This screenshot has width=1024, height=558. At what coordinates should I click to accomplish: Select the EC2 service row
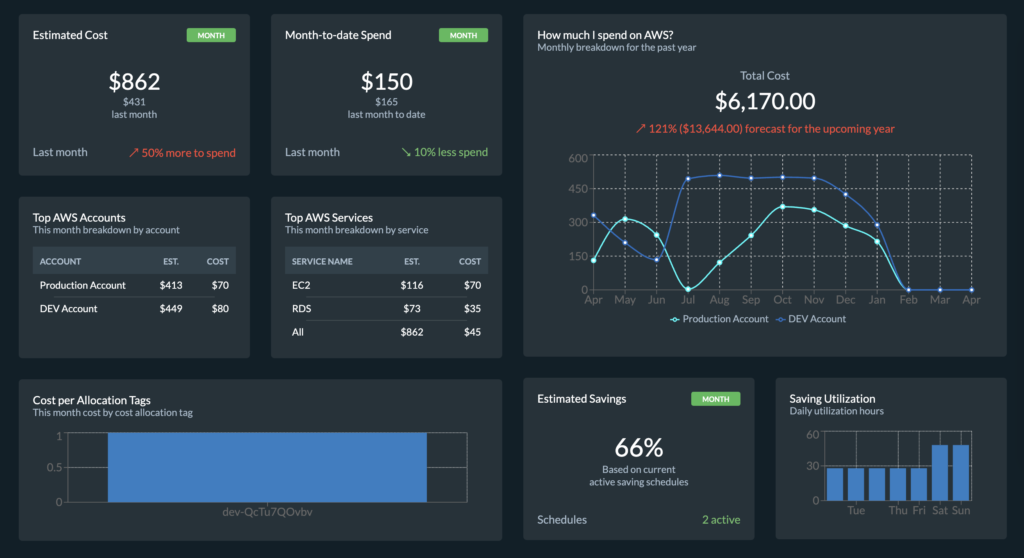coord(386,286)
